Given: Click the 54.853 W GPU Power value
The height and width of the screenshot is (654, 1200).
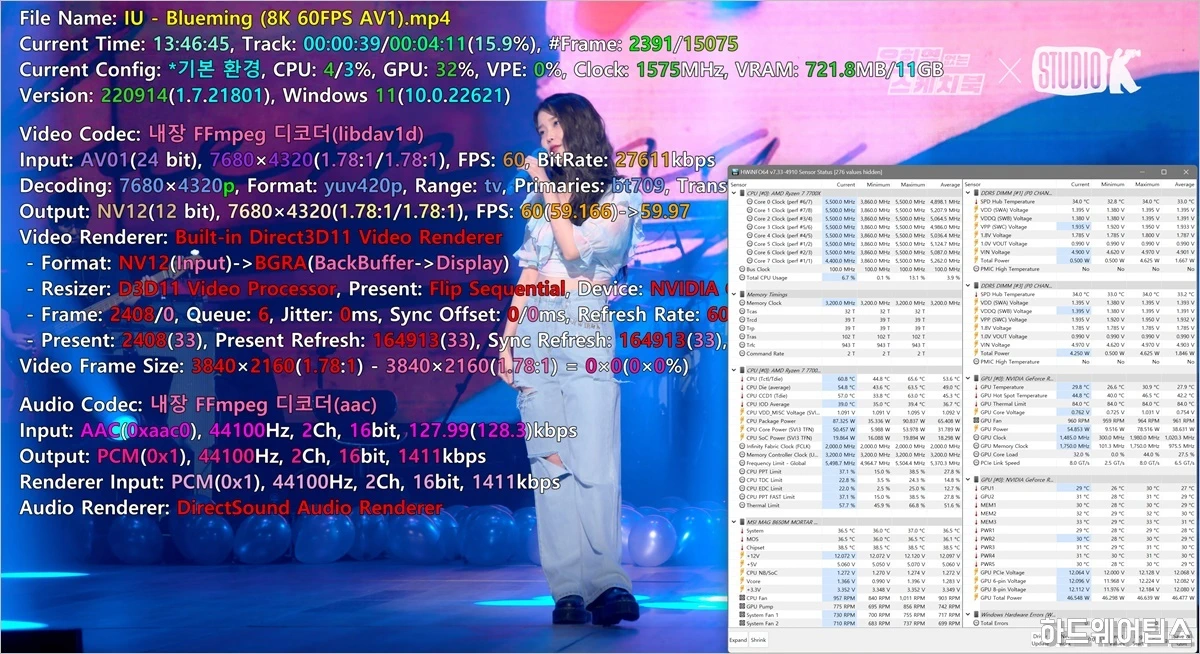Looking at the screenshot, I should point(1080,429).
